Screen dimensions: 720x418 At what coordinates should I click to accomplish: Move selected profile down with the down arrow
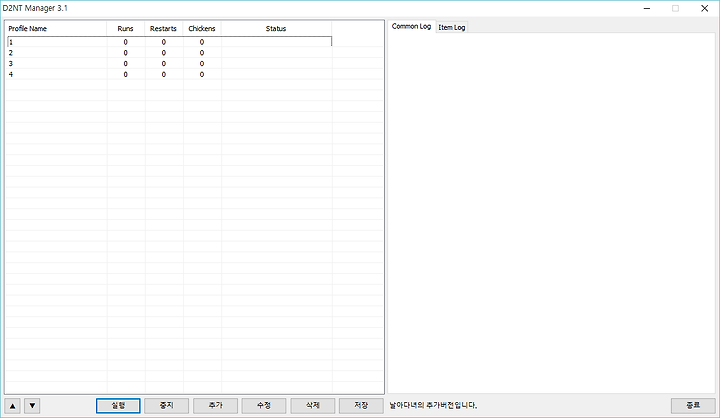click(x=32, y=406)
